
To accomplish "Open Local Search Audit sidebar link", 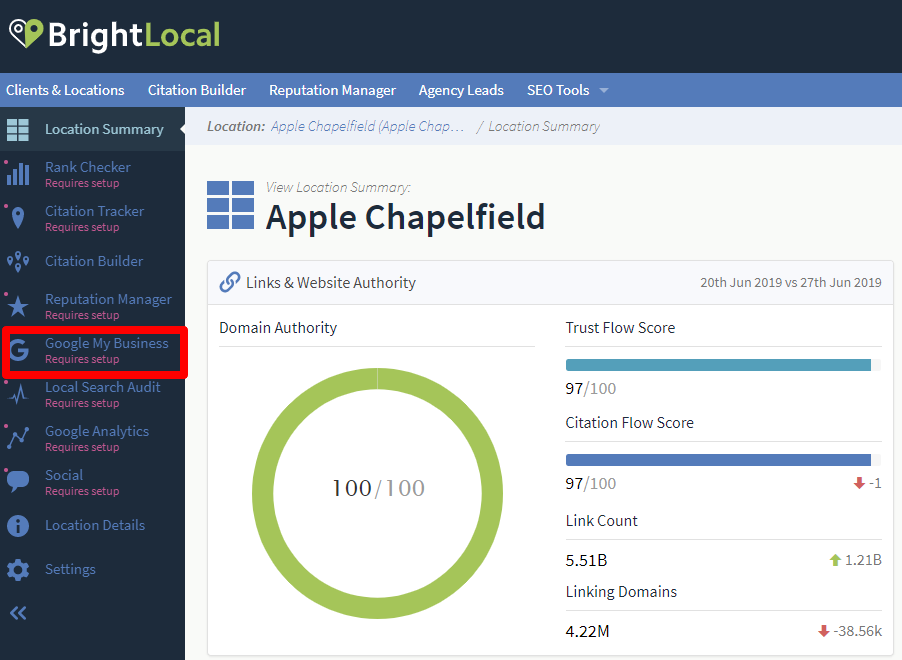I will [x=102, y=387].
